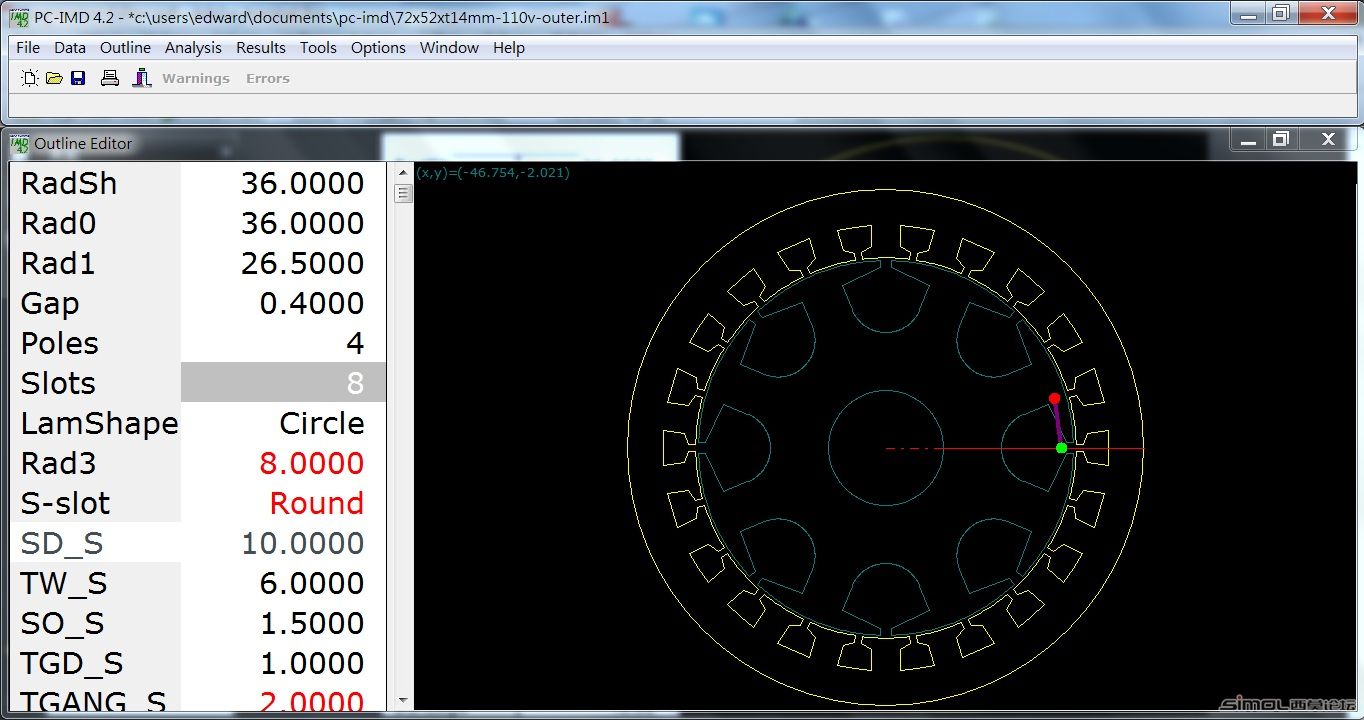Screen dimensions: 1364x720
Task: Click the red handle point on drawing
Action: coord(1054,398)
